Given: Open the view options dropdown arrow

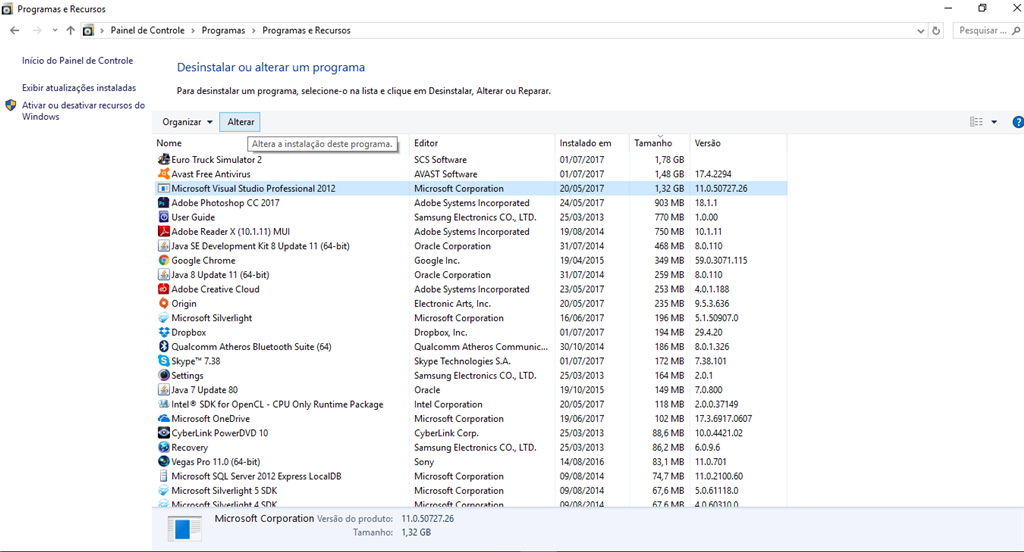Looking at the screenshot, I should pyautogui.click(x=994, y=122).
